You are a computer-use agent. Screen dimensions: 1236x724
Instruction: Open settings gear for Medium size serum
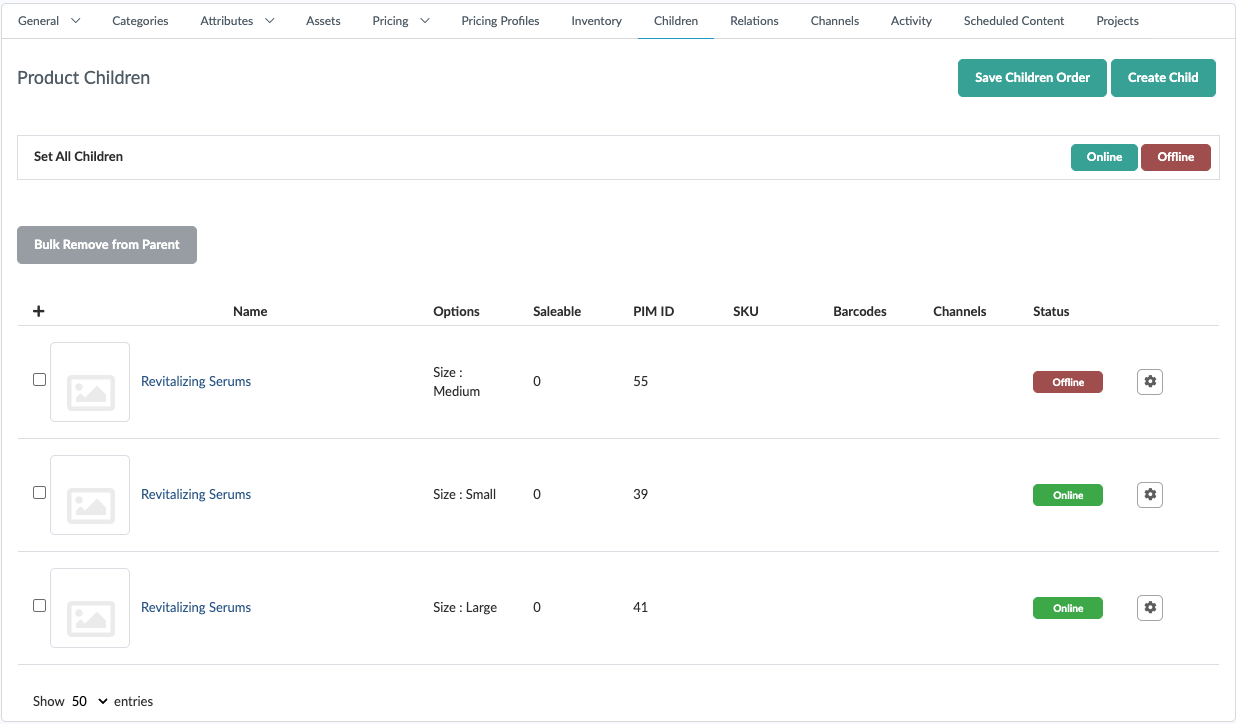click(1149, 382)
